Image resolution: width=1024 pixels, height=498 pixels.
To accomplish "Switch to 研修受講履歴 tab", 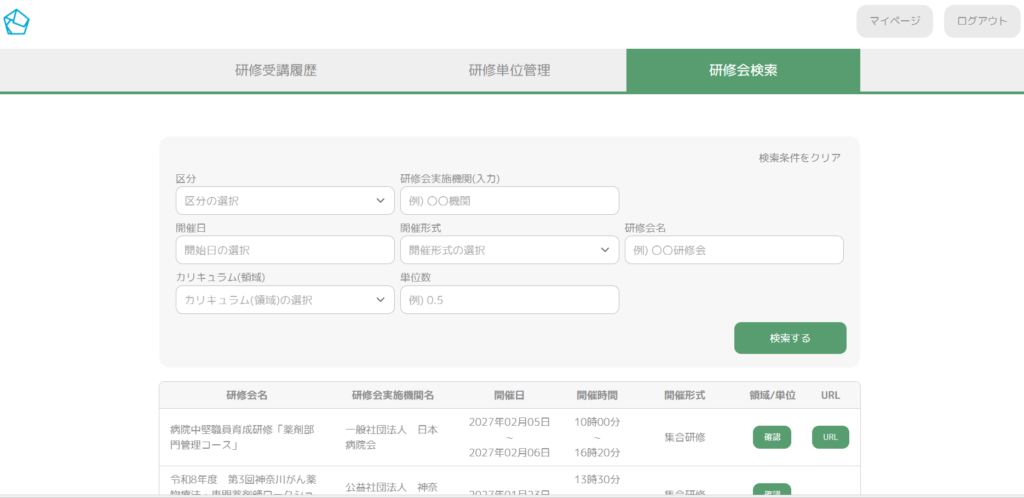I will click(x=276, y=70).
